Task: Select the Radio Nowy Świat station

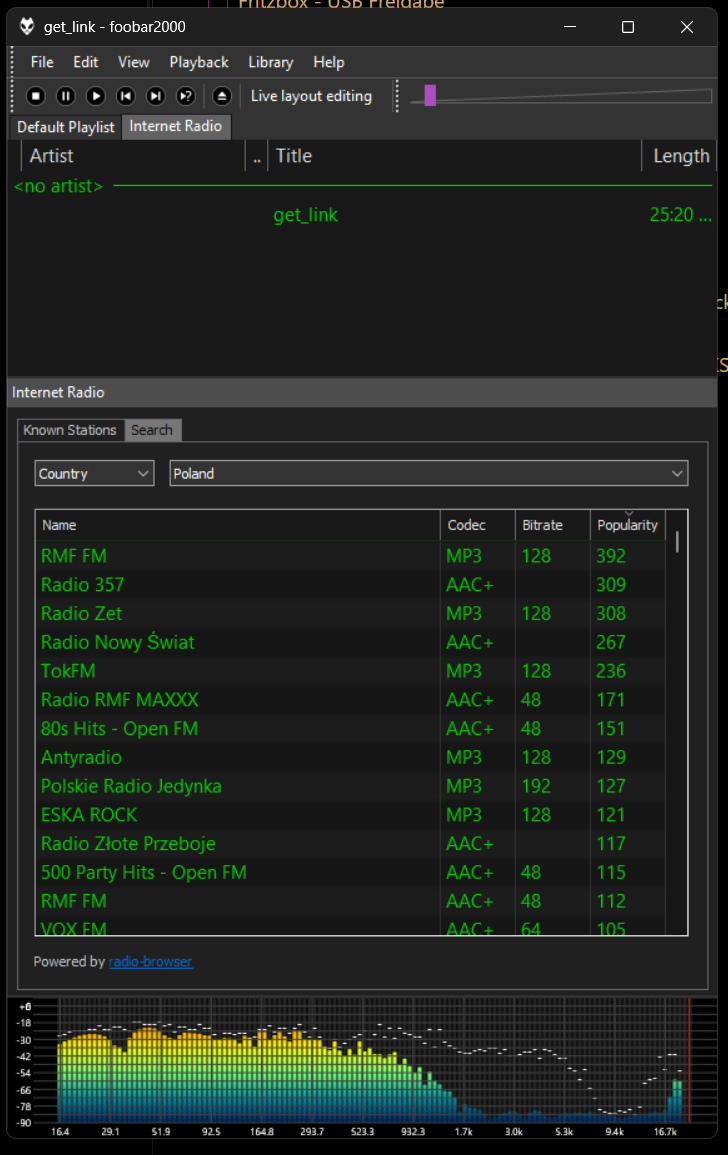Action: 118,642
